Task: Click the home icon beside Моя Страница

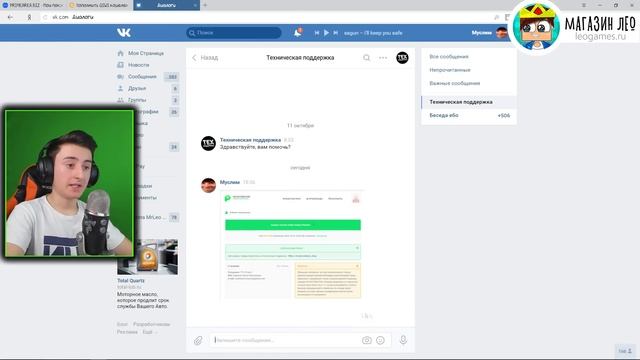Action: click(x=120, y=53)
